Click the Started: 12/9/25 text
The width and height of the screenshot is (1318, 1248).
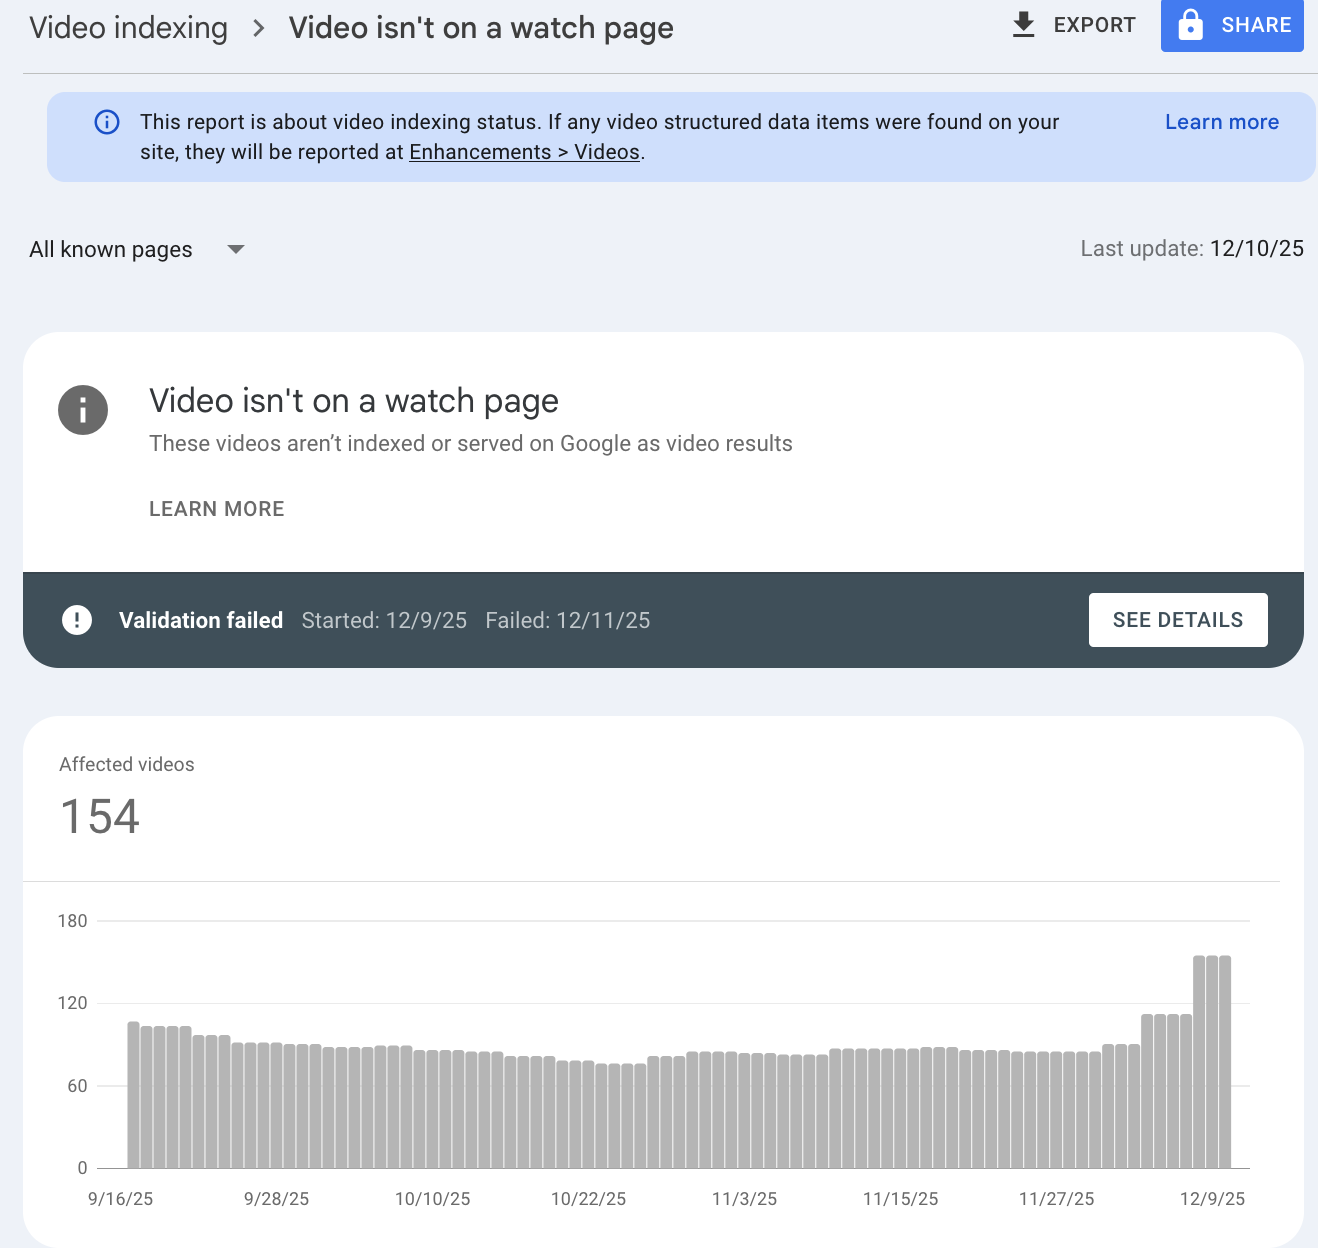coord(384,620)
